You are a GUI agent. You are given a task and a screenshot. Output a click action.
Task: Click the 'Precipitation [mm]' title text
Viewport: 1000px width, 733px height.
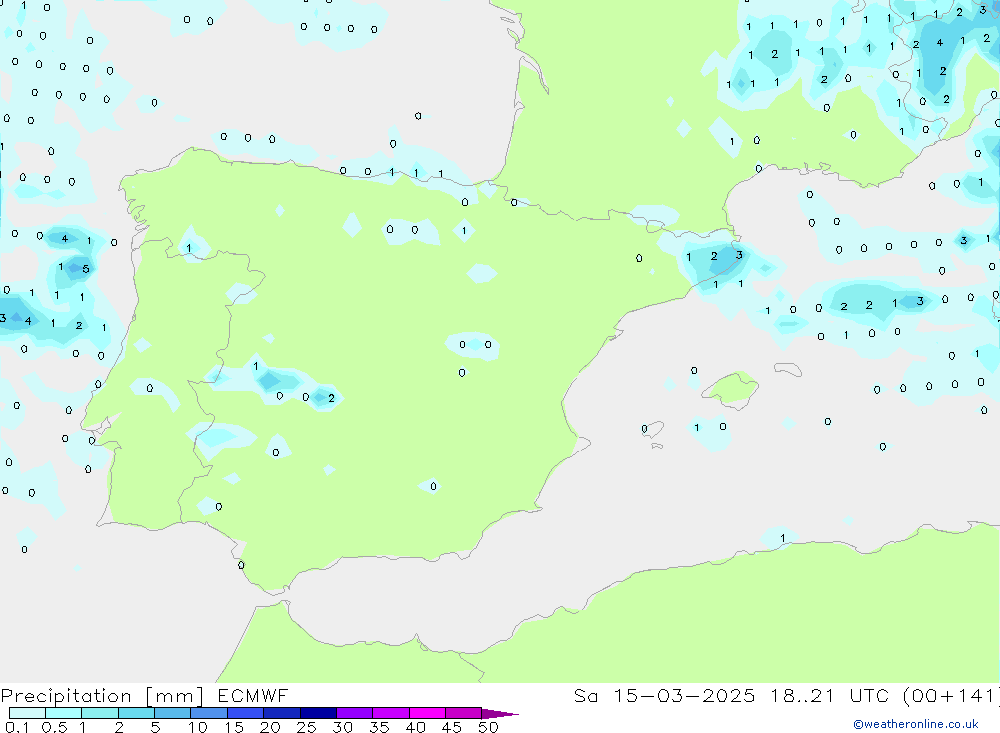[x=102, y=696]
